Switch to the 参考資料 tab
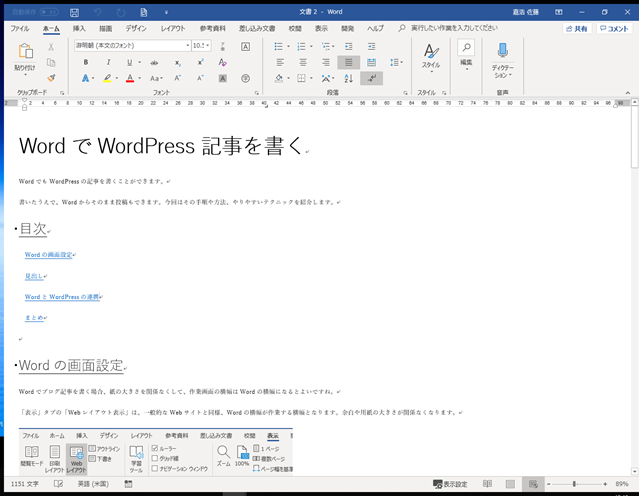This screenshot has width=639, height=496. click(212, 29)
